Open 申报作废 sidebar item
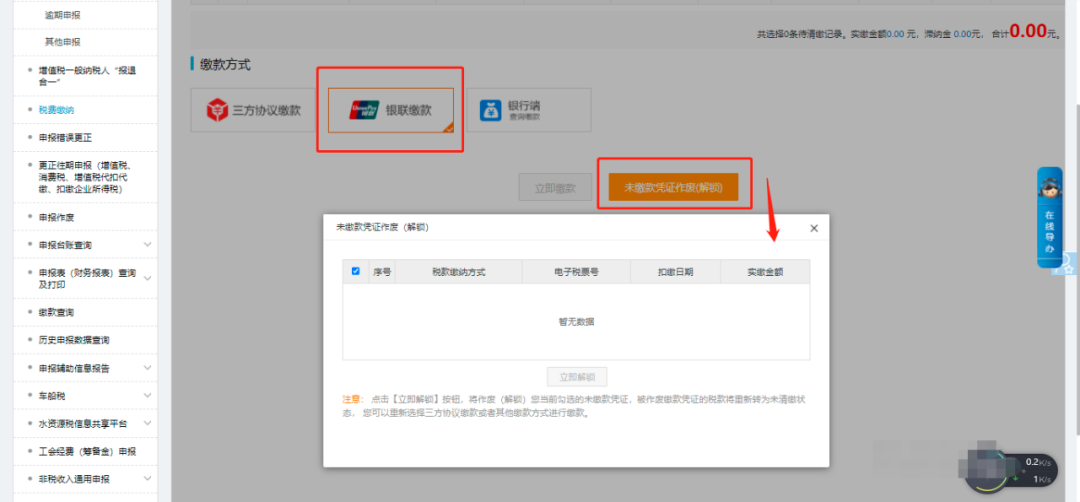This screenshot has height=502, width=1080. [56, 217]
